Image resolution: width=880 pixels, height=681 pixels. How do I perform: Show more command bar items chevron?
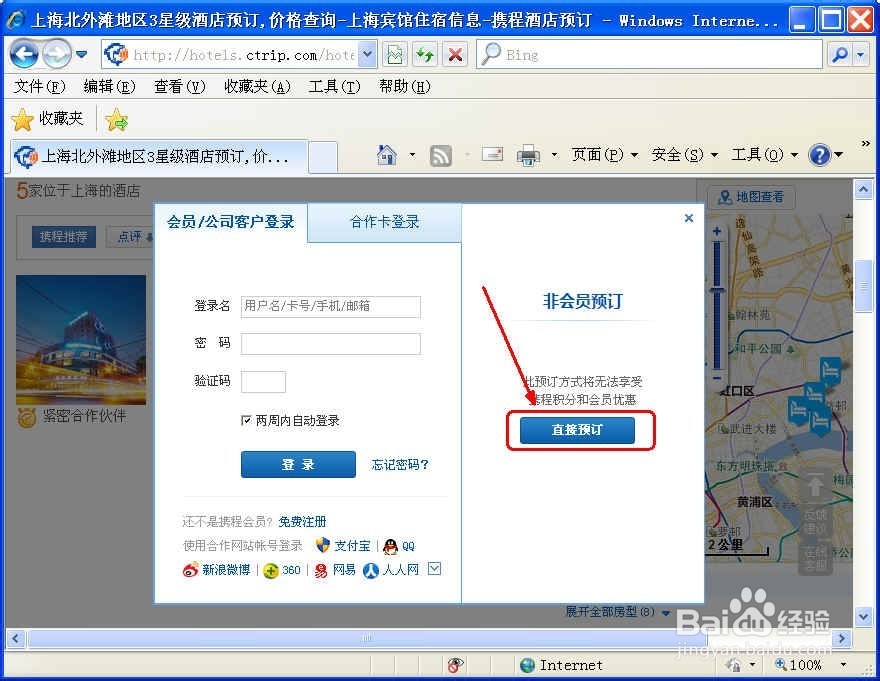coord(865,144)
